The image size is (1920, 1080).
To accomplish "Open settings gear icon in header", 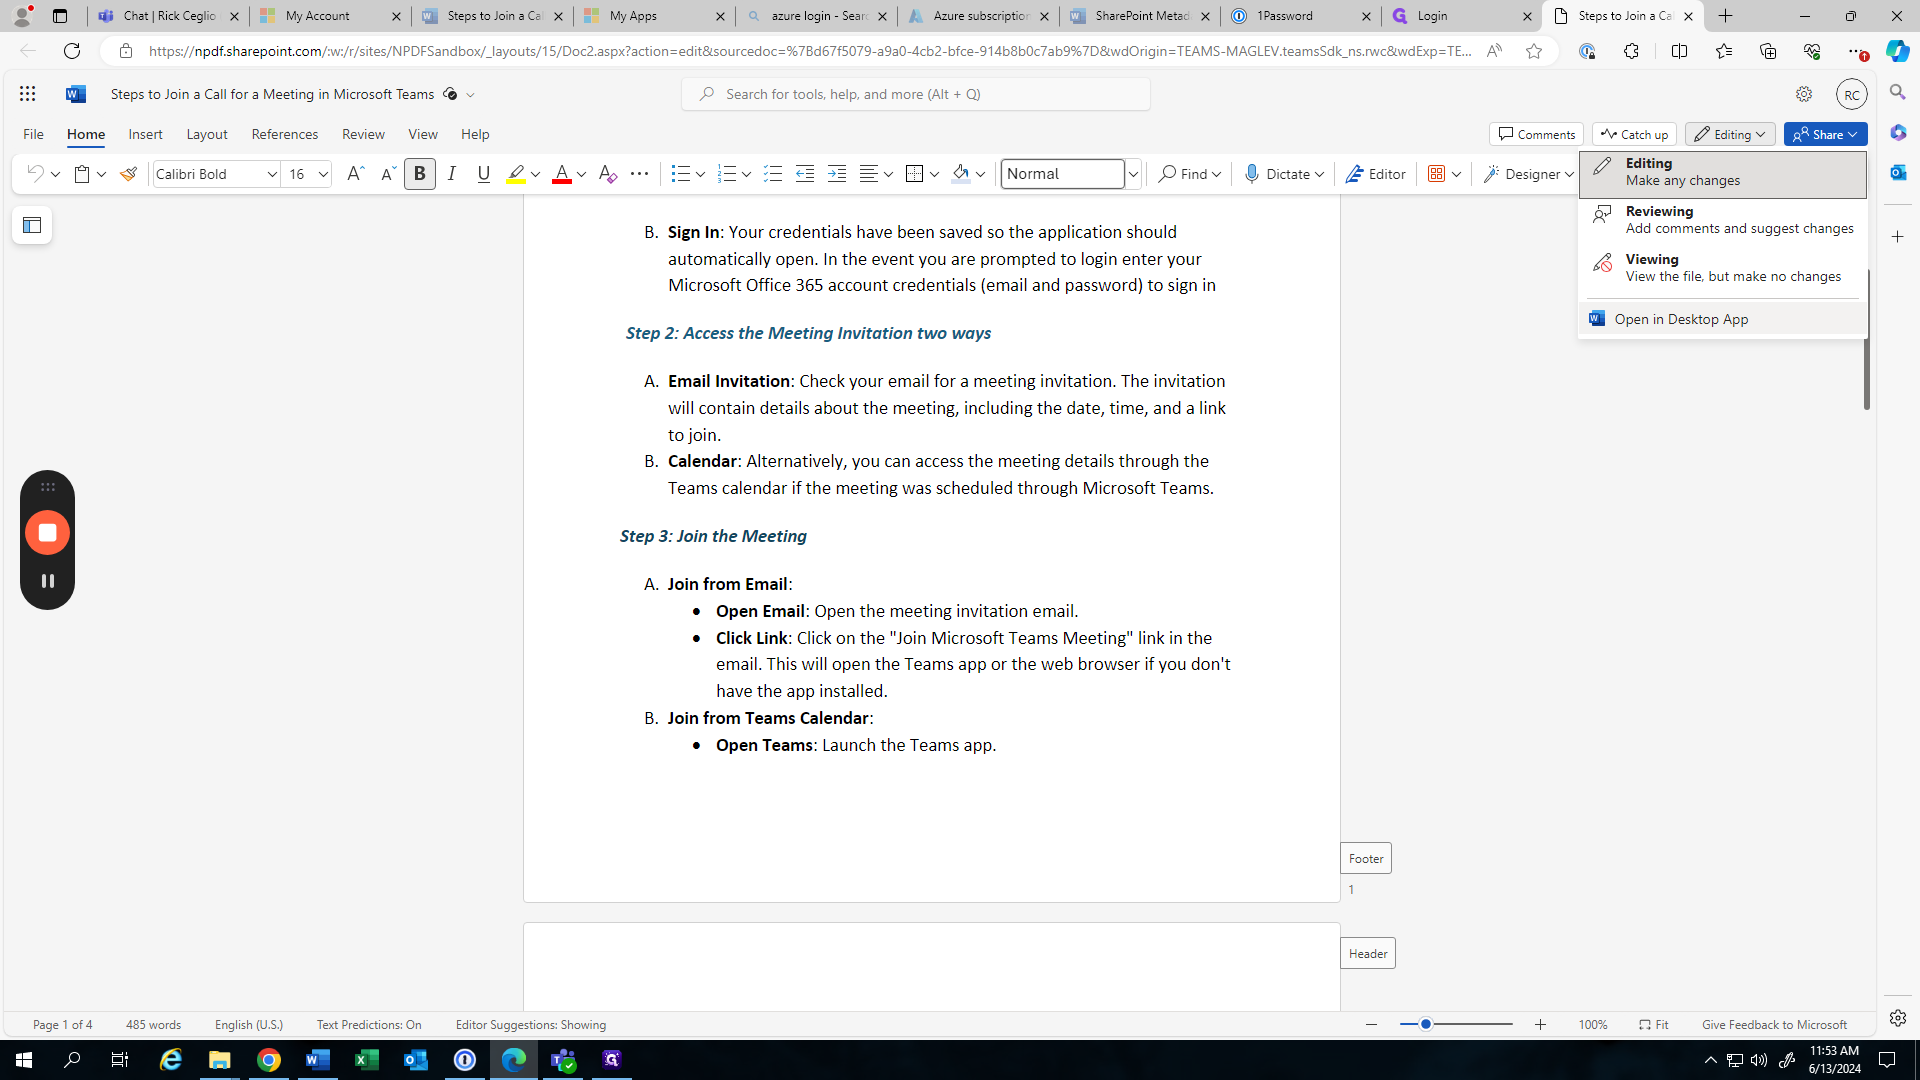I will 1804,94.
